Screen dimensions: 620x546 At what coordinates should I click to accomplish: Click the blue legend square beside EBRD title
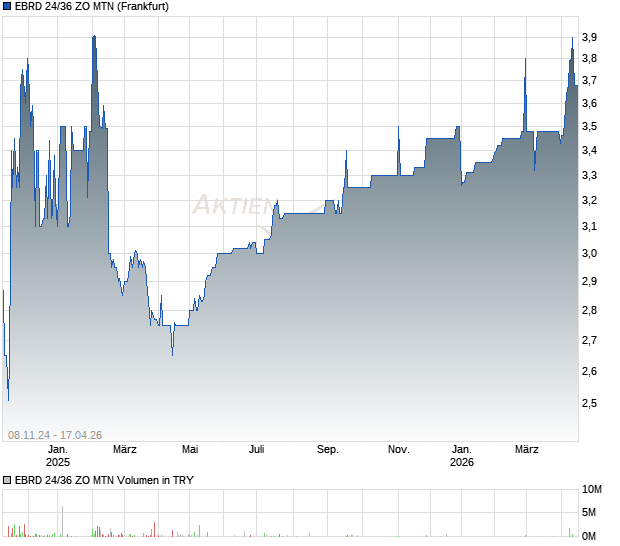(7, 6)
